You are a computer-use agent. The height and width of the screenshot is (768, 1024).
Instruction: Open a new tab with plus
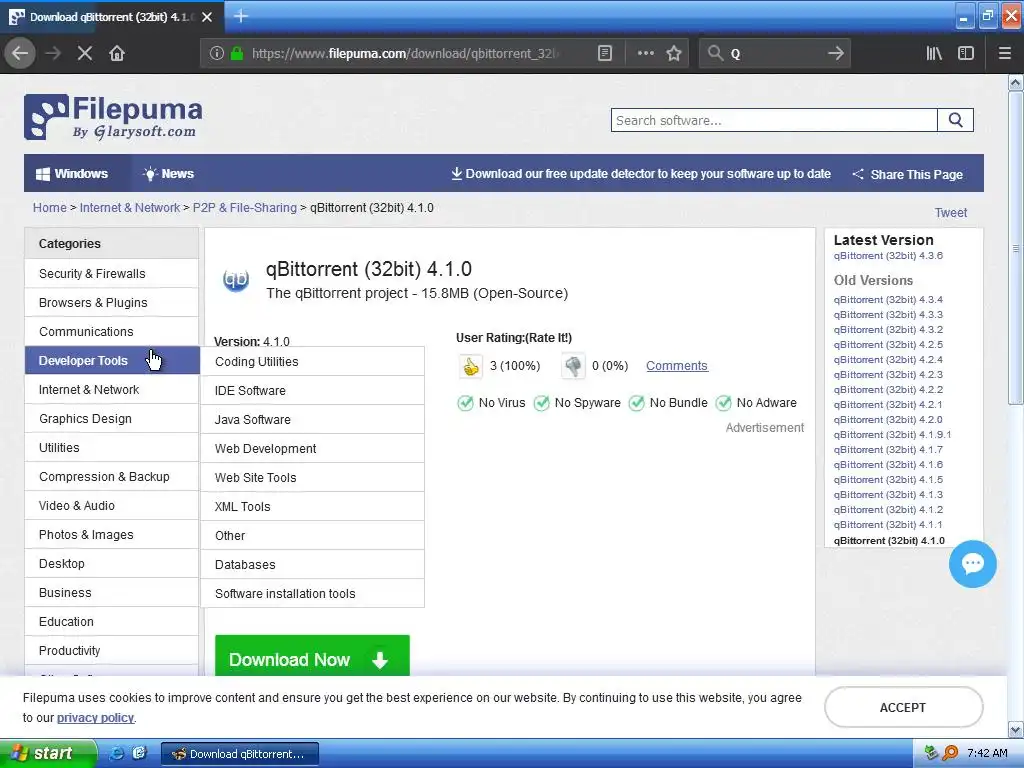[x=241, y=16]
